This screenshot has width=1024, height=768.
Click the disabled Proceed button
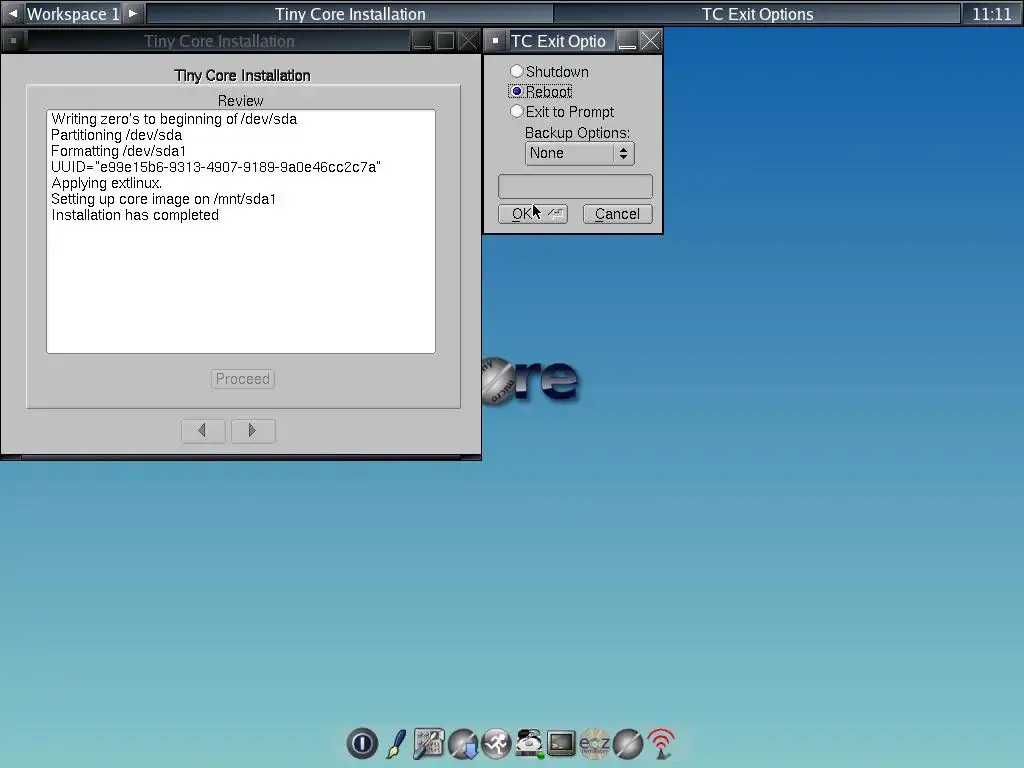pos(243,379)
